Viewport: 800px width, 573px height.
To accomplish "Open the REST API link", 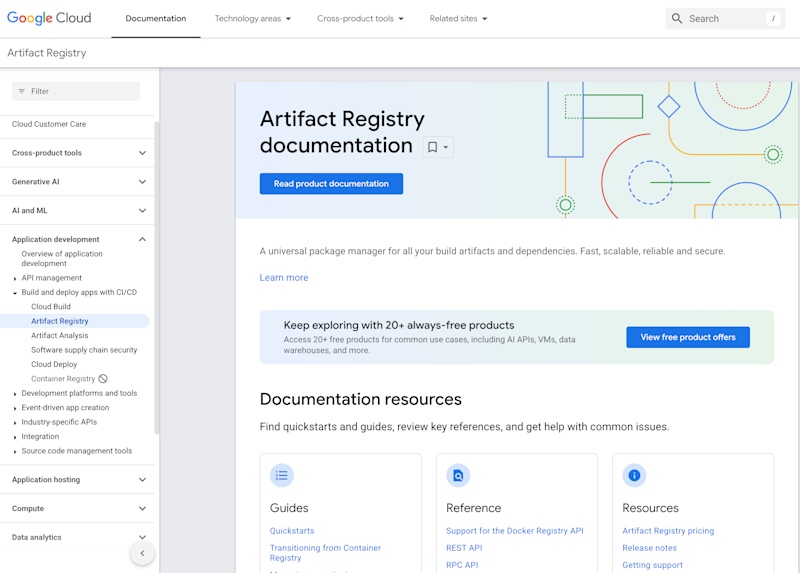I will pos(464,548).
